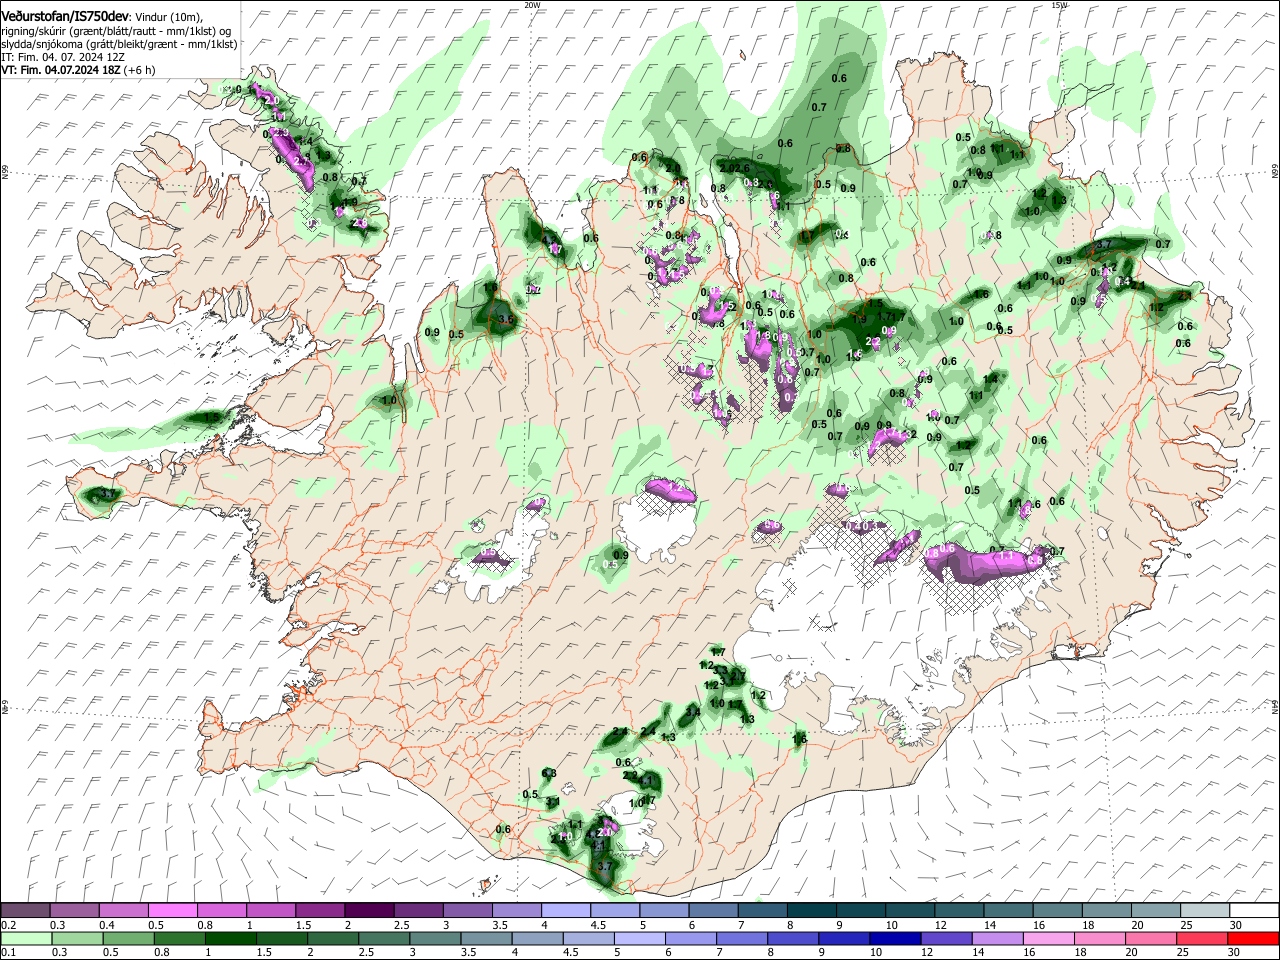This screenshot has height=960, width=1280.
Task: Click the 0.2 label under the upper legend row
Action: tap(8, 925)
